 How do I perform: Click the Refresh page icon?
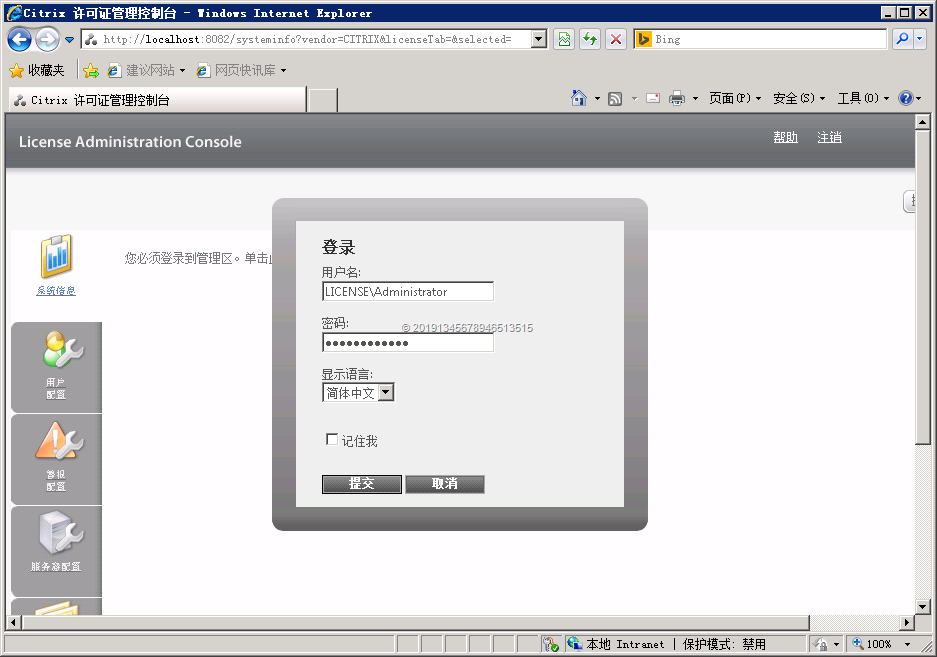click(590, 39)
